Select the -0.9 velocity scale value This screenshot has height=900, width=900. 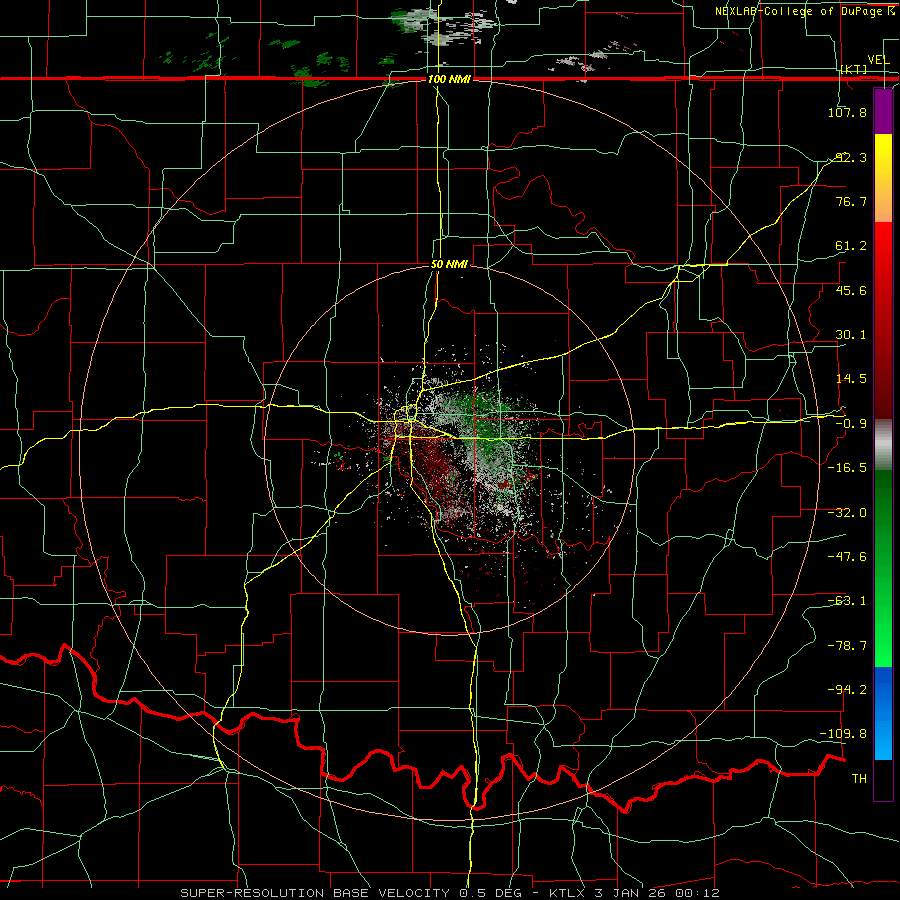tap(851, 424)
